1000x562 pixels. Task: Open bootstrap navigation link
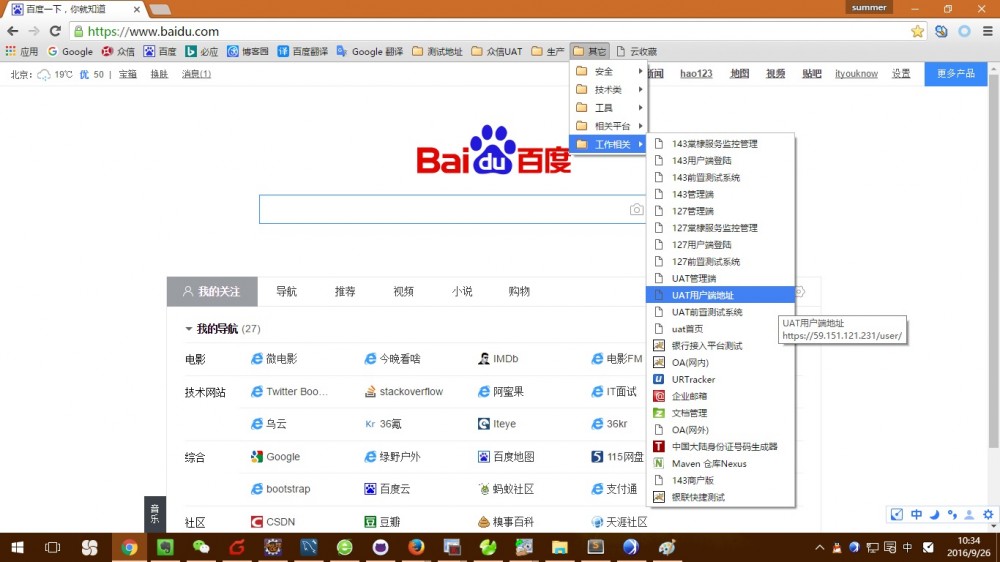click(281, 489)
